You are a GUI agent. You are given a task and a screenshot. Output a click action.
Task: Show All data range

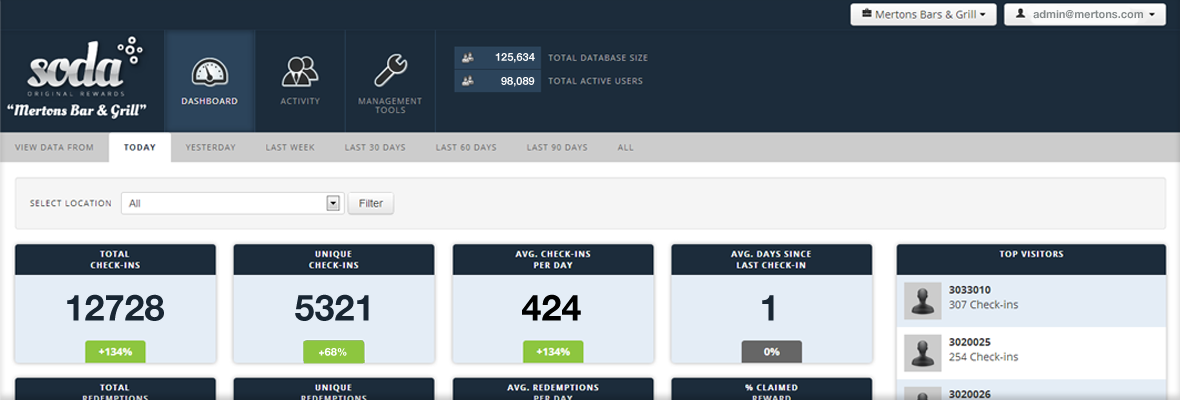[x=625, y=147]
